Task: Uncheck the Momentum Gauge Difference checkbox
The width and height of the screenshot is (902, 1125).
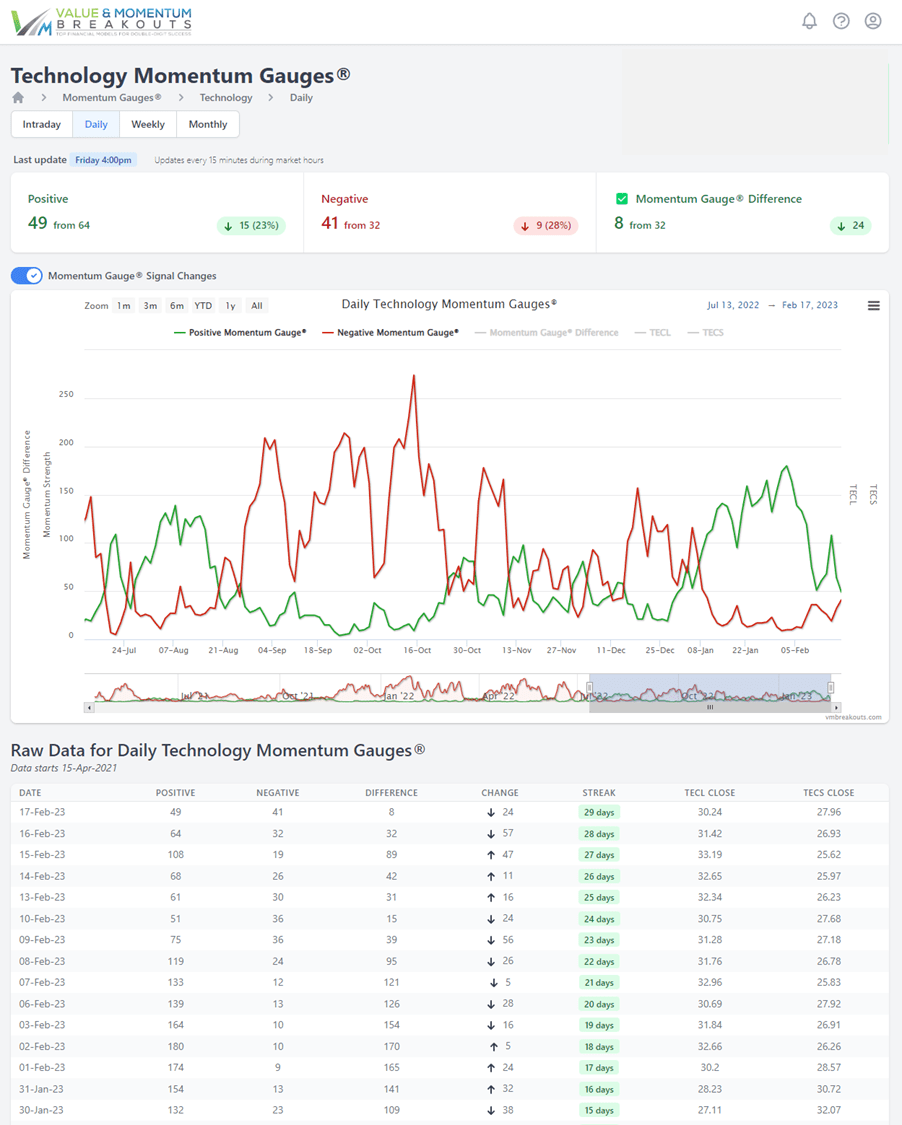Action: pyautogui.click(x=622, y=199)
